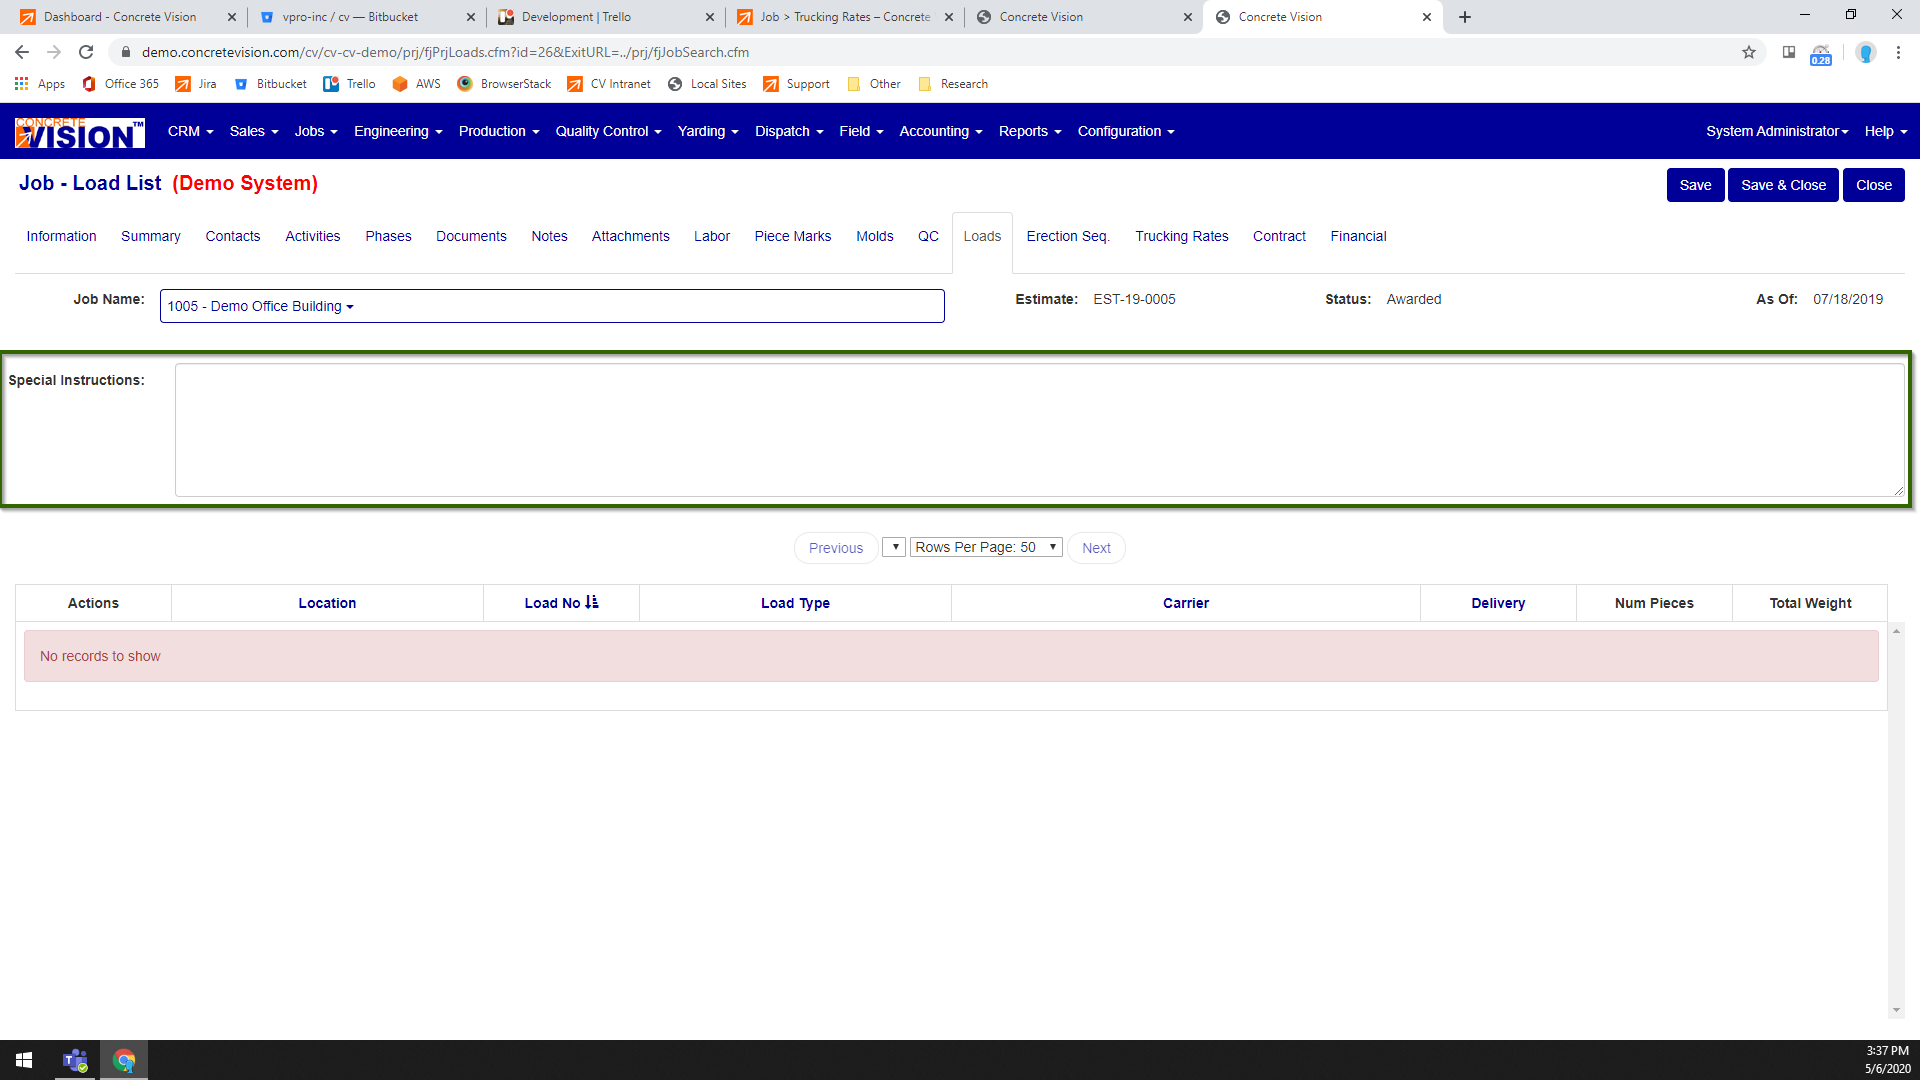The width and height of the screenshot is (1920, 1080).
Task: Click the browser reload icon
Action: [x=86, y=52]
